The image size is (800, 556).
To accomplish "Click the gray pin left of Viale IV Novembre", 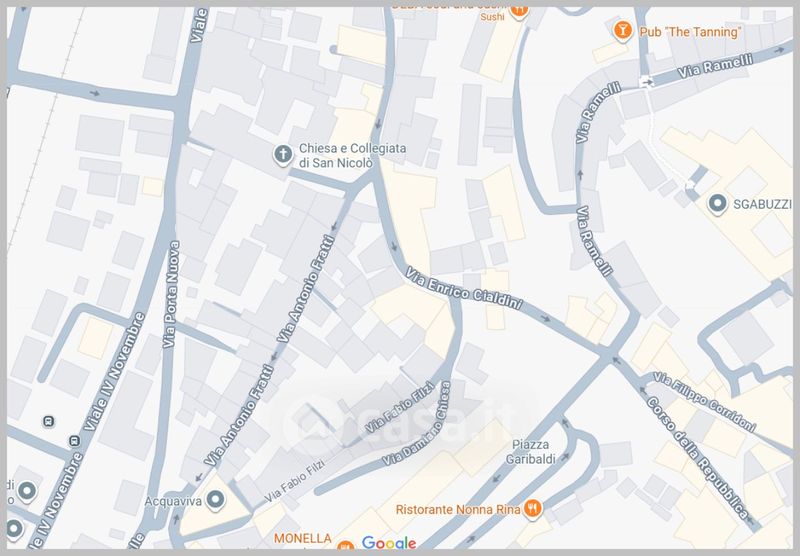I will point(27,491).
